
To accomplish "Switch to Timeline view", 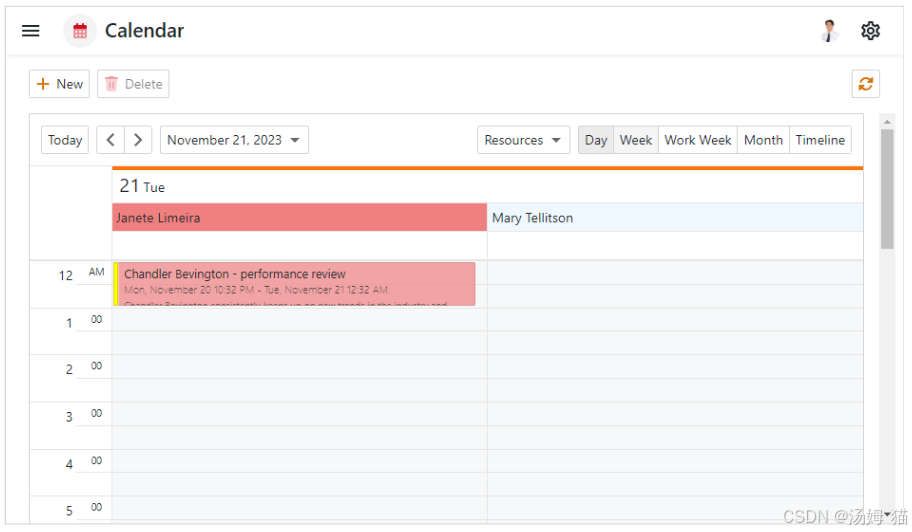I will tap(820, 140).
